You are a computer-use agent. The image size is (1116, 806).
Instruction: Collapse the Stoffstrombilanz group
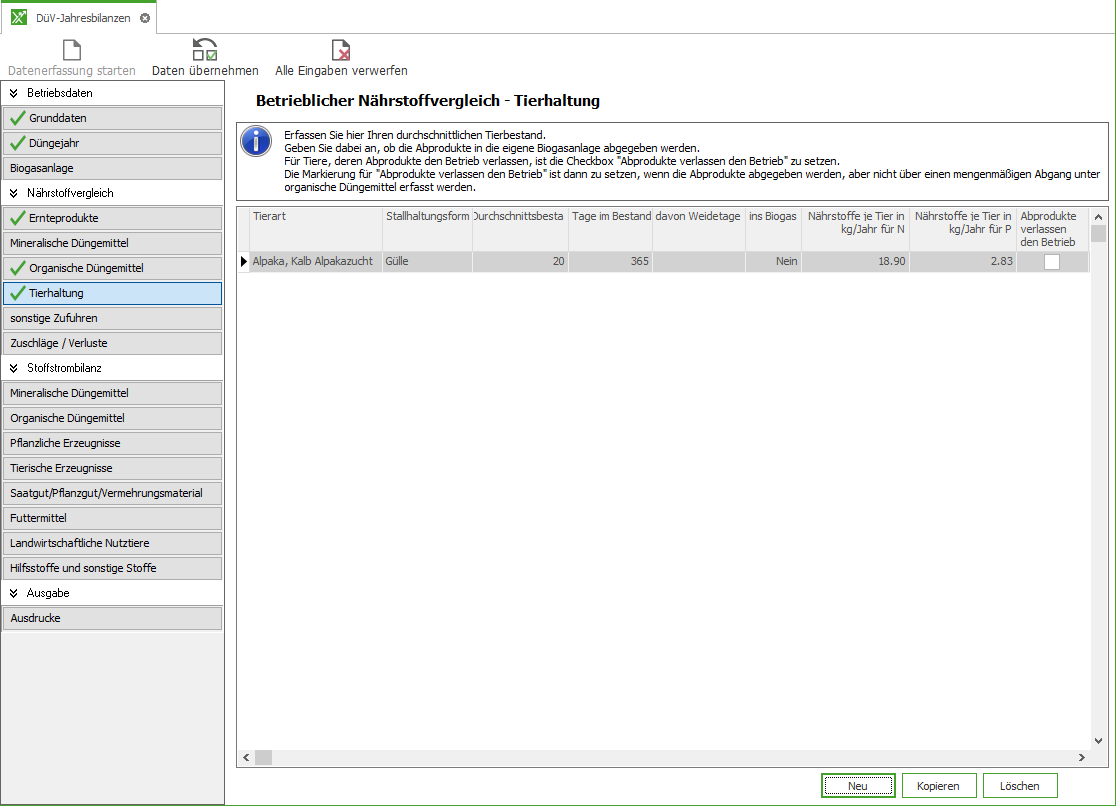coord(14,368)
